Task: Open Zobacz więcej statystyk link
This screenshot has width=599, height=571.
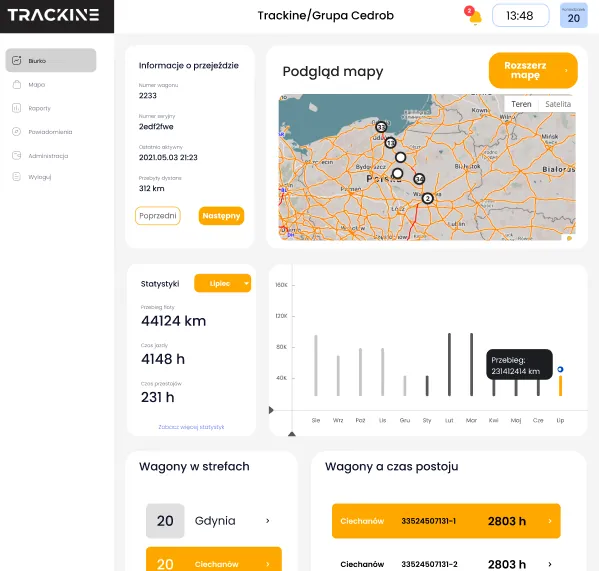Action: [x=191, y=427]
